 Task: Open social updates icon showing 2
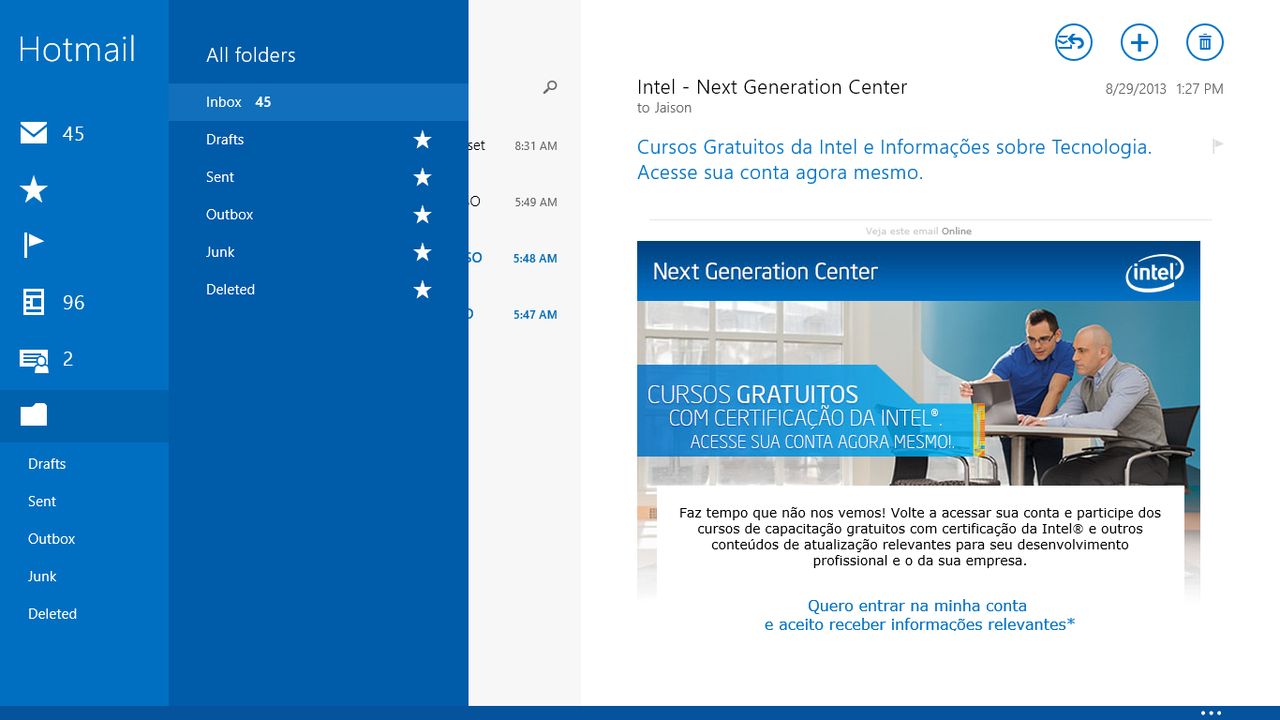[34, 359]
